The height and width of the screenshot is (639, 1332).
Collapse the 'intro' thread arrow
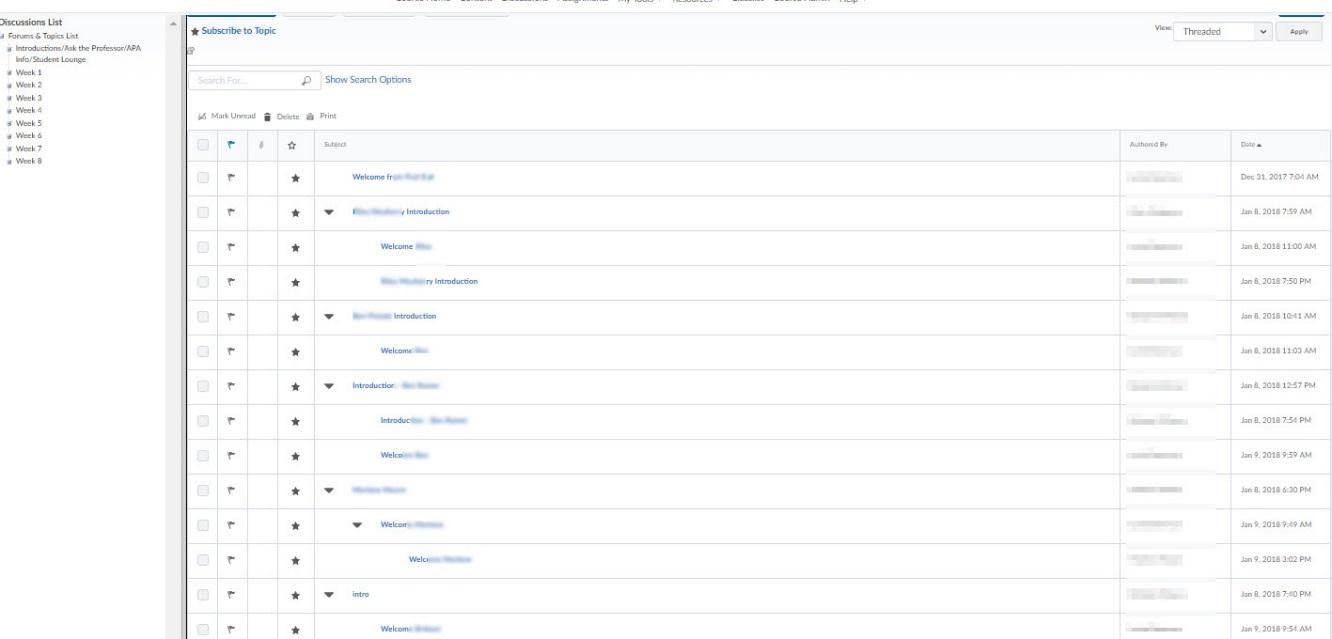tap(329, 595)
